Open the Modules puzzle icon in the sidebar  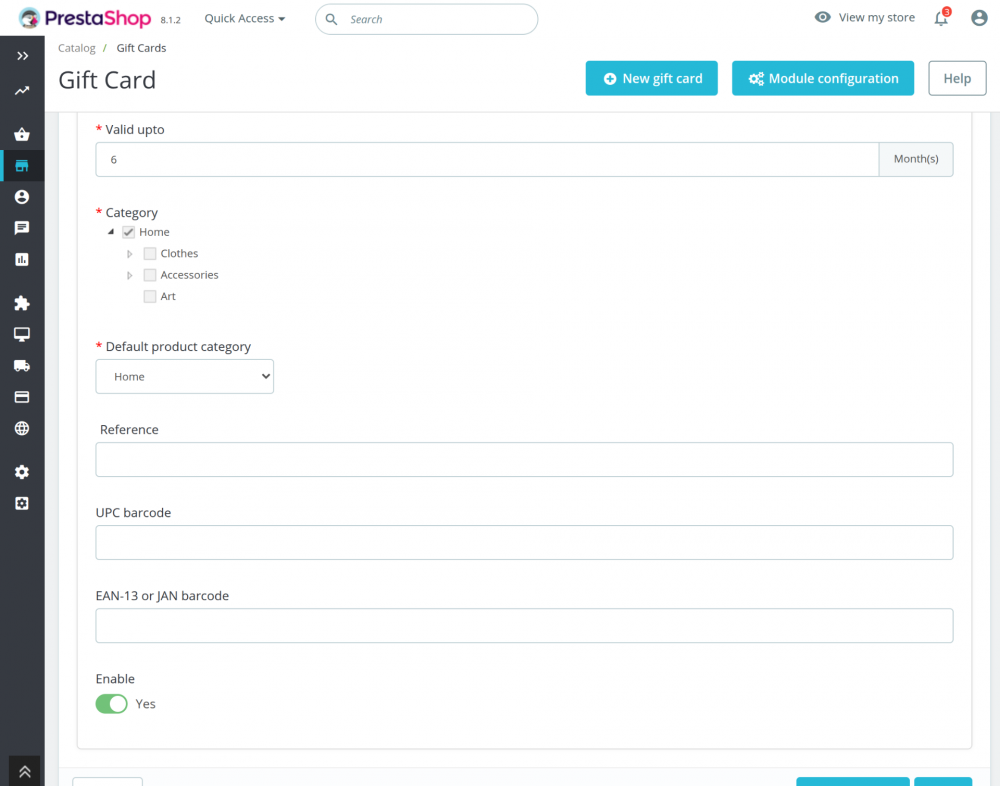(x=22, y=303)
